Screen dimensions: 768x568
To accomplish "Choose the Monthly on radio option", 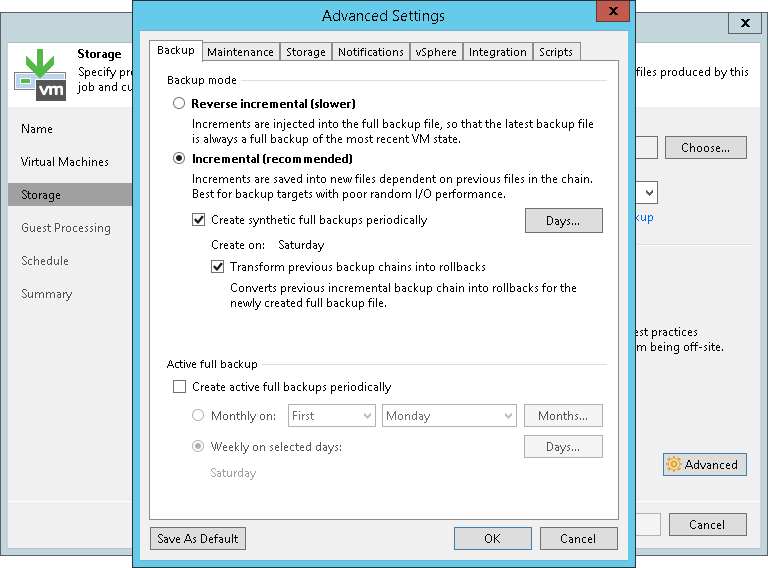I will 198,416.
